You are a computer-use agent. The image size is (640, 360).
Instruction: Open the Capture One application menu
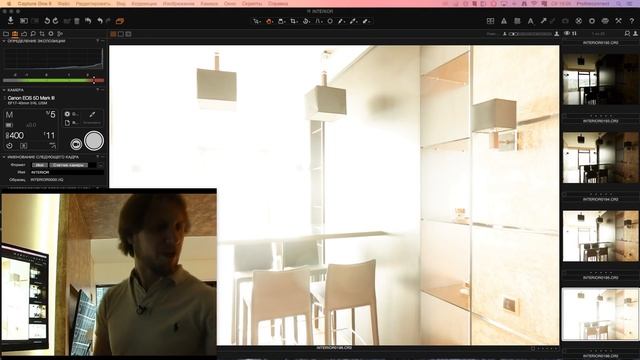click(35, 3)
